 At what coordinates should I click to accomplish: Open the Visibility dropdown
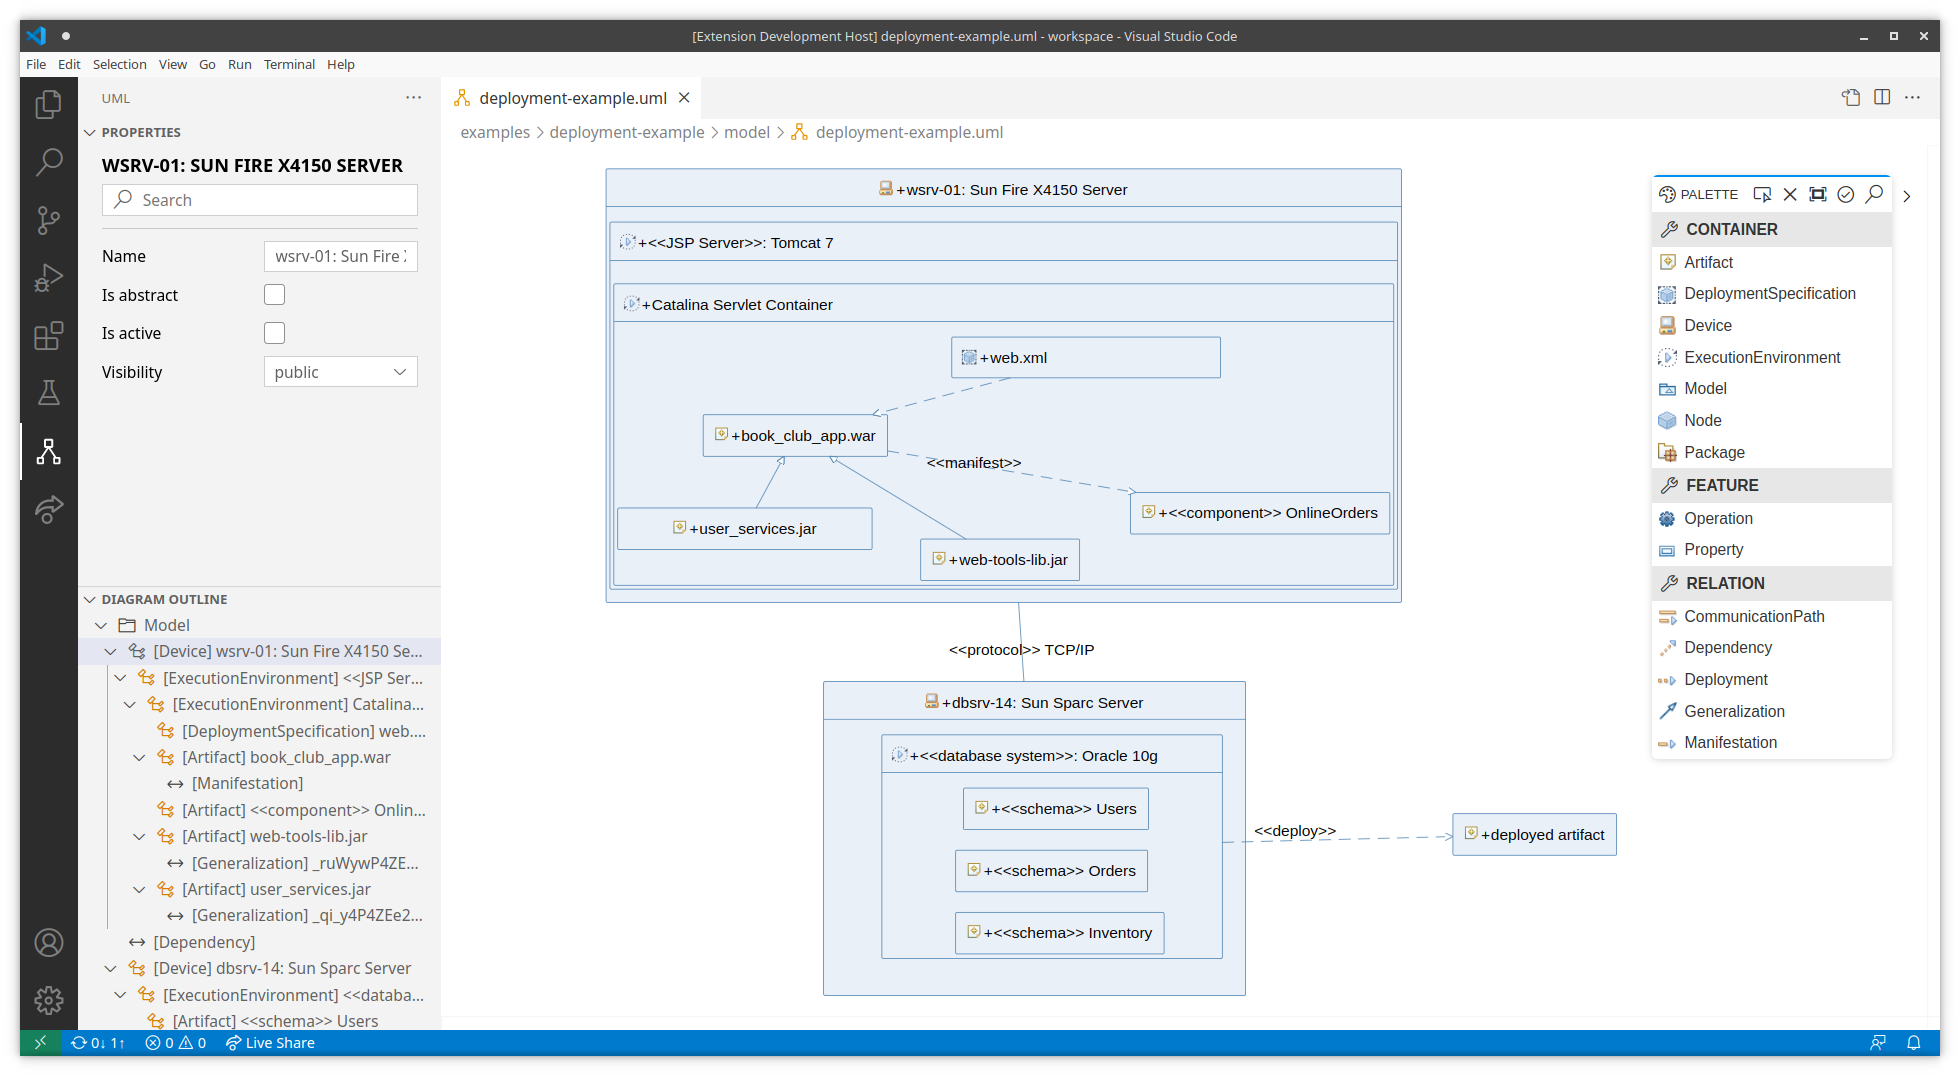[341, 372]
